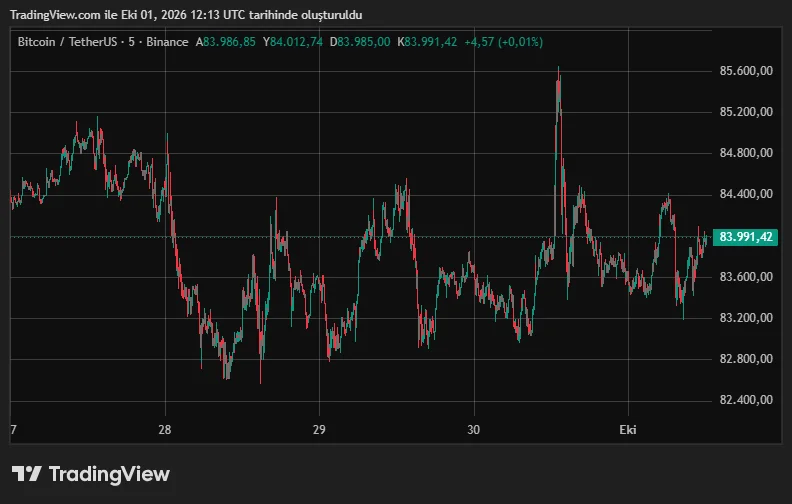Click the 83.600,00 price axis label
Viewport: 792px width, 504px height.
pyautogui.click(x=746, y=277)
